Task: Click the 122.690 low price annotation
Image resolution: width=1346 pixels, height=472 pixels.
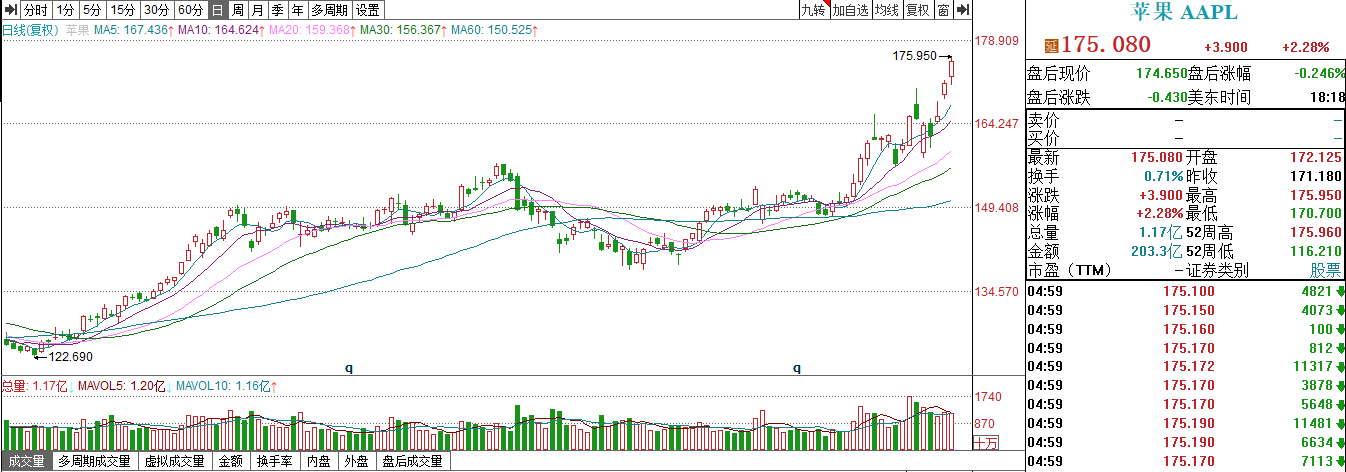Action: click(70, 356)
